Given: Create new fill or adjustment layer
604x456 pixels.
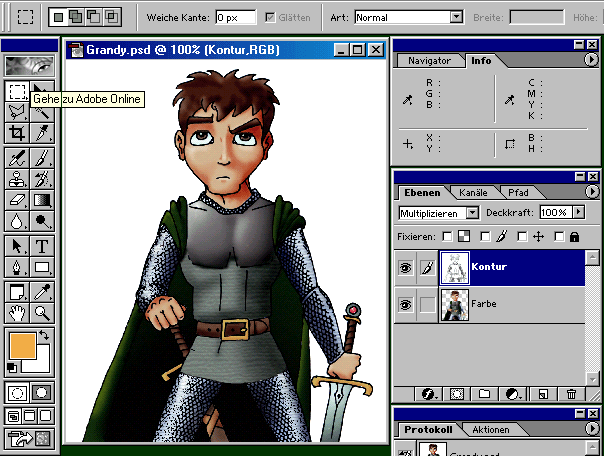Looking at the screenshot, I should tap(512, 394).
